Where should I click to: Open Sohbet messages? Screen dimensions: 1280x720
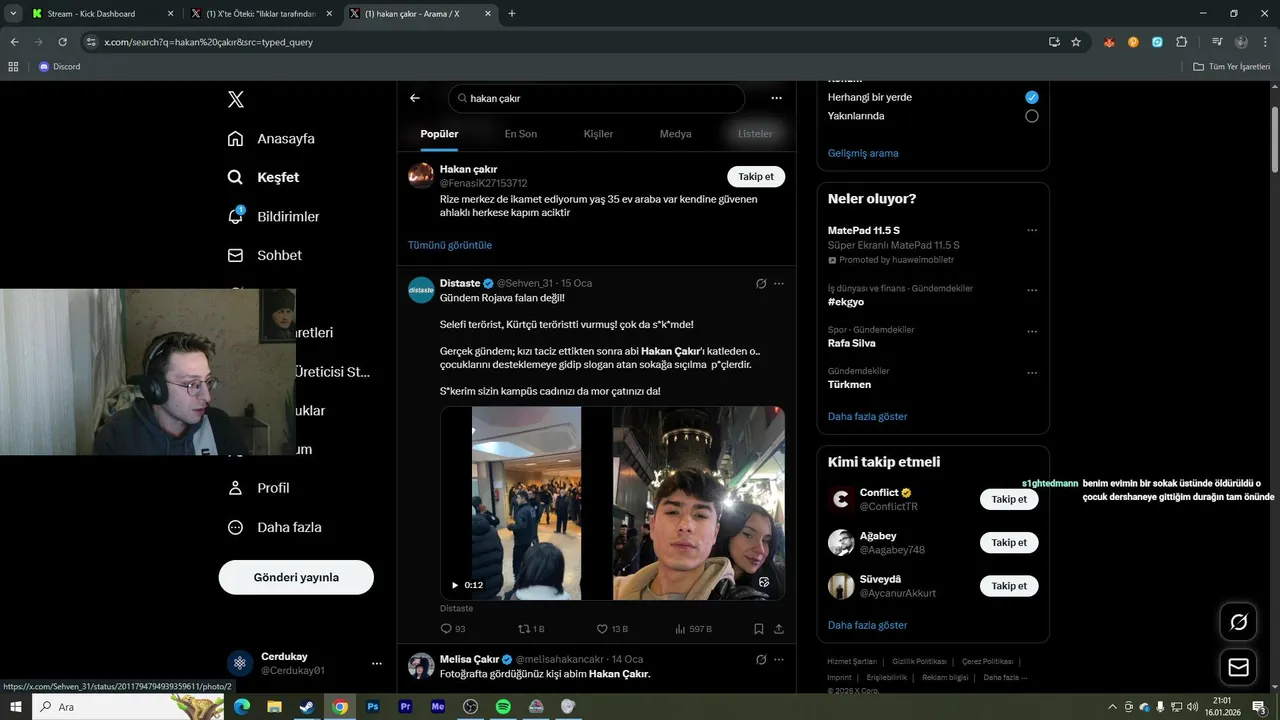point(265,255)
